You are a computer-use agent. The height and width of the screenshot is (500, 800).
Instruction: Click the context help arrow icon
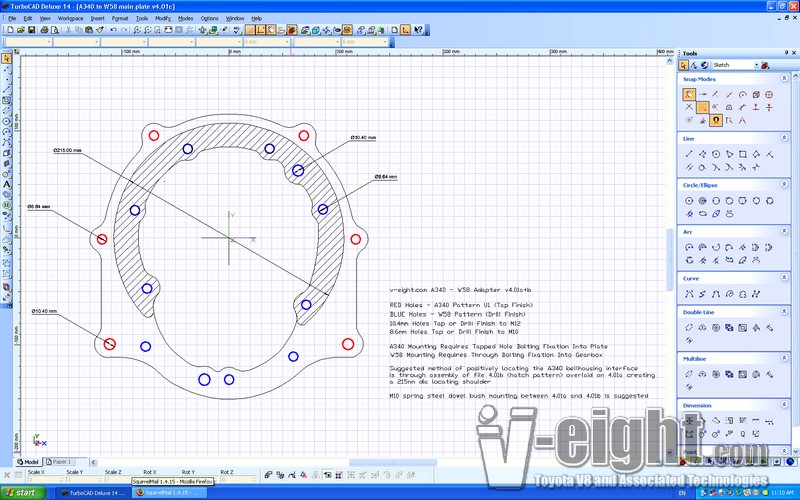[x=418, y=30]
